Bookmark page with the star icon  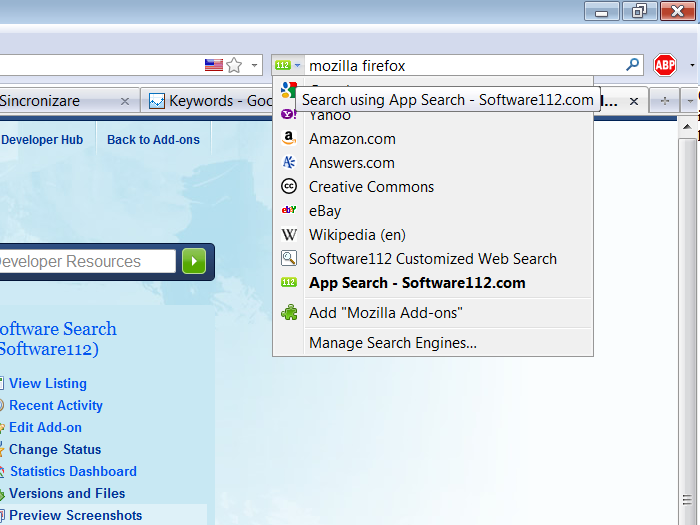pos(234,66)
